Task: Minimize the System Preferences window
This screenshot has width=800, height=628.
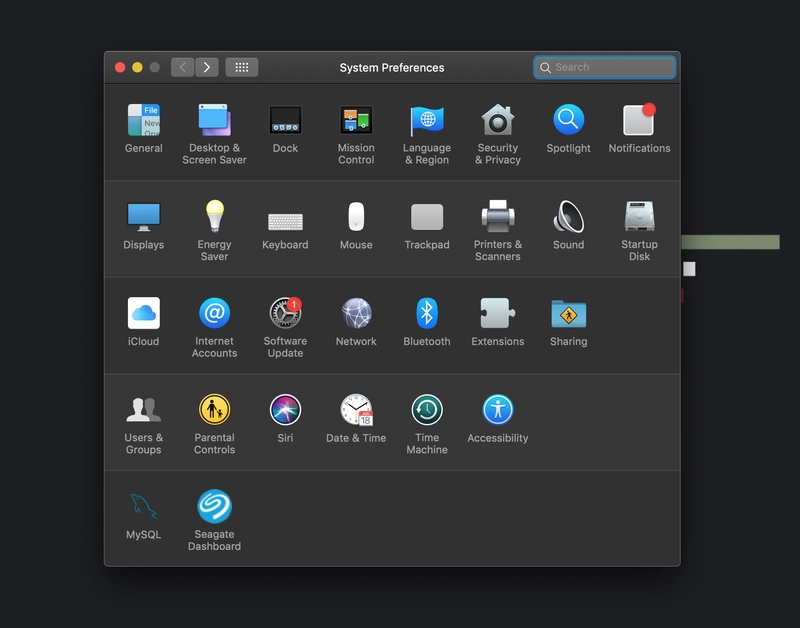Action: click(x=137, y=67)
